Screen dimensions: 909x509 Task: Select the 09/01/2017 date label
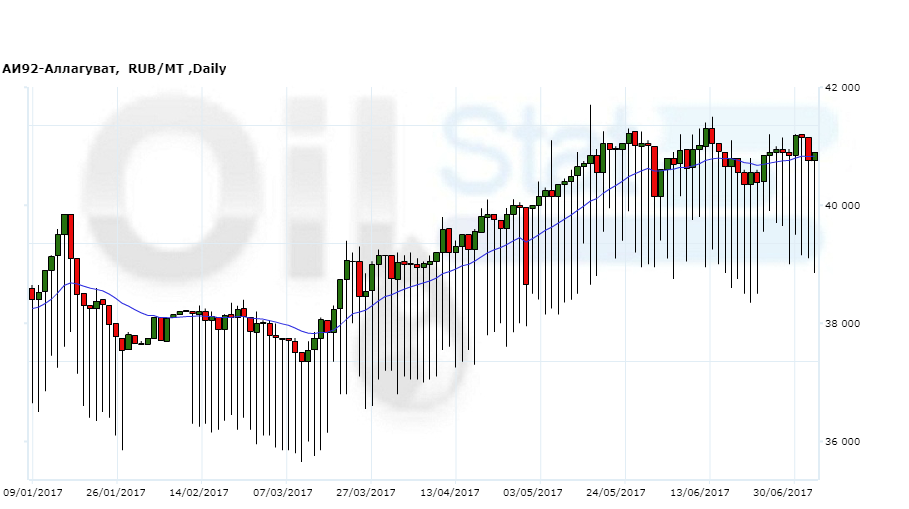(33, 493)
